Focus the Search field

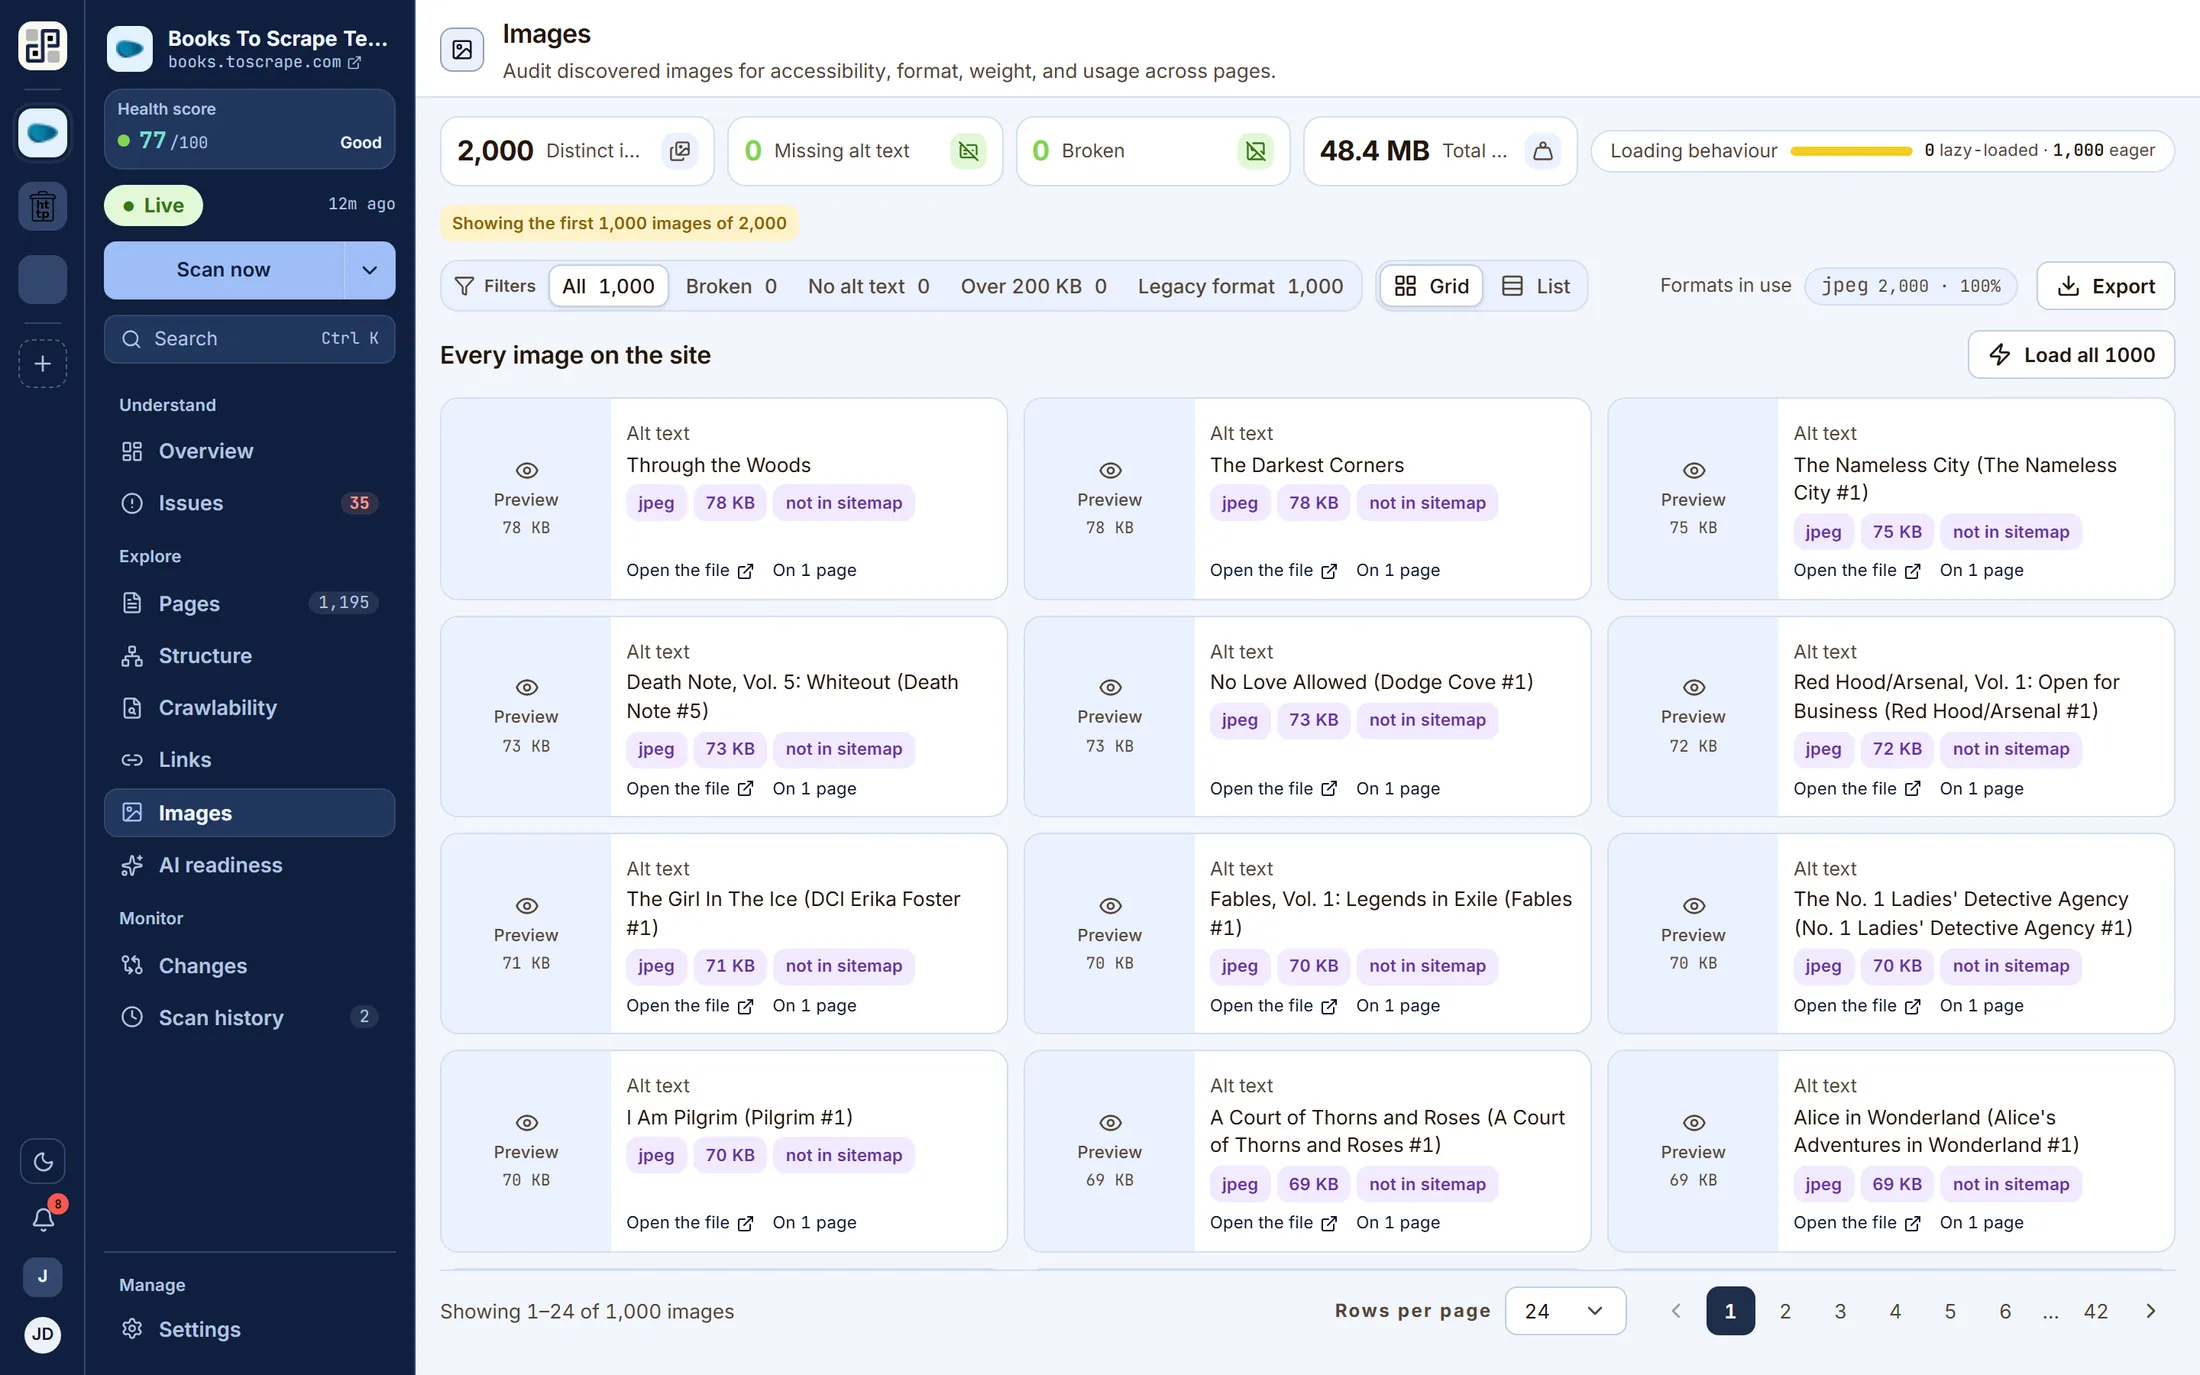(249, 339)
